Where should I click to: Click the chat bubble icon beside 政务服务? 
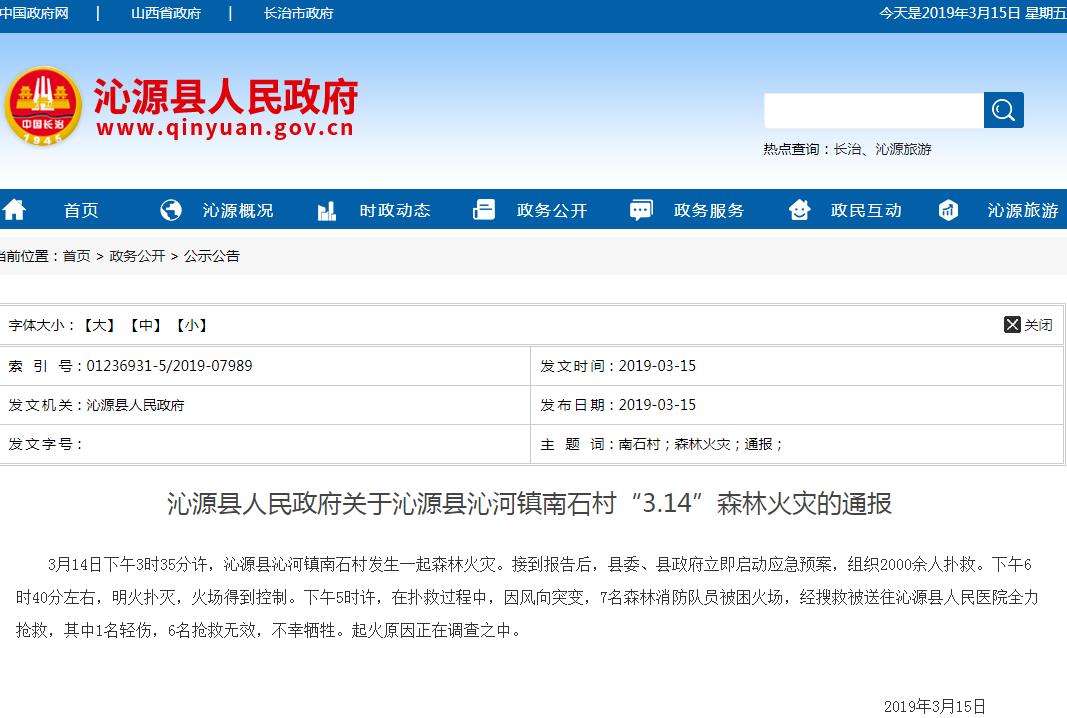[x=641, y=210]
